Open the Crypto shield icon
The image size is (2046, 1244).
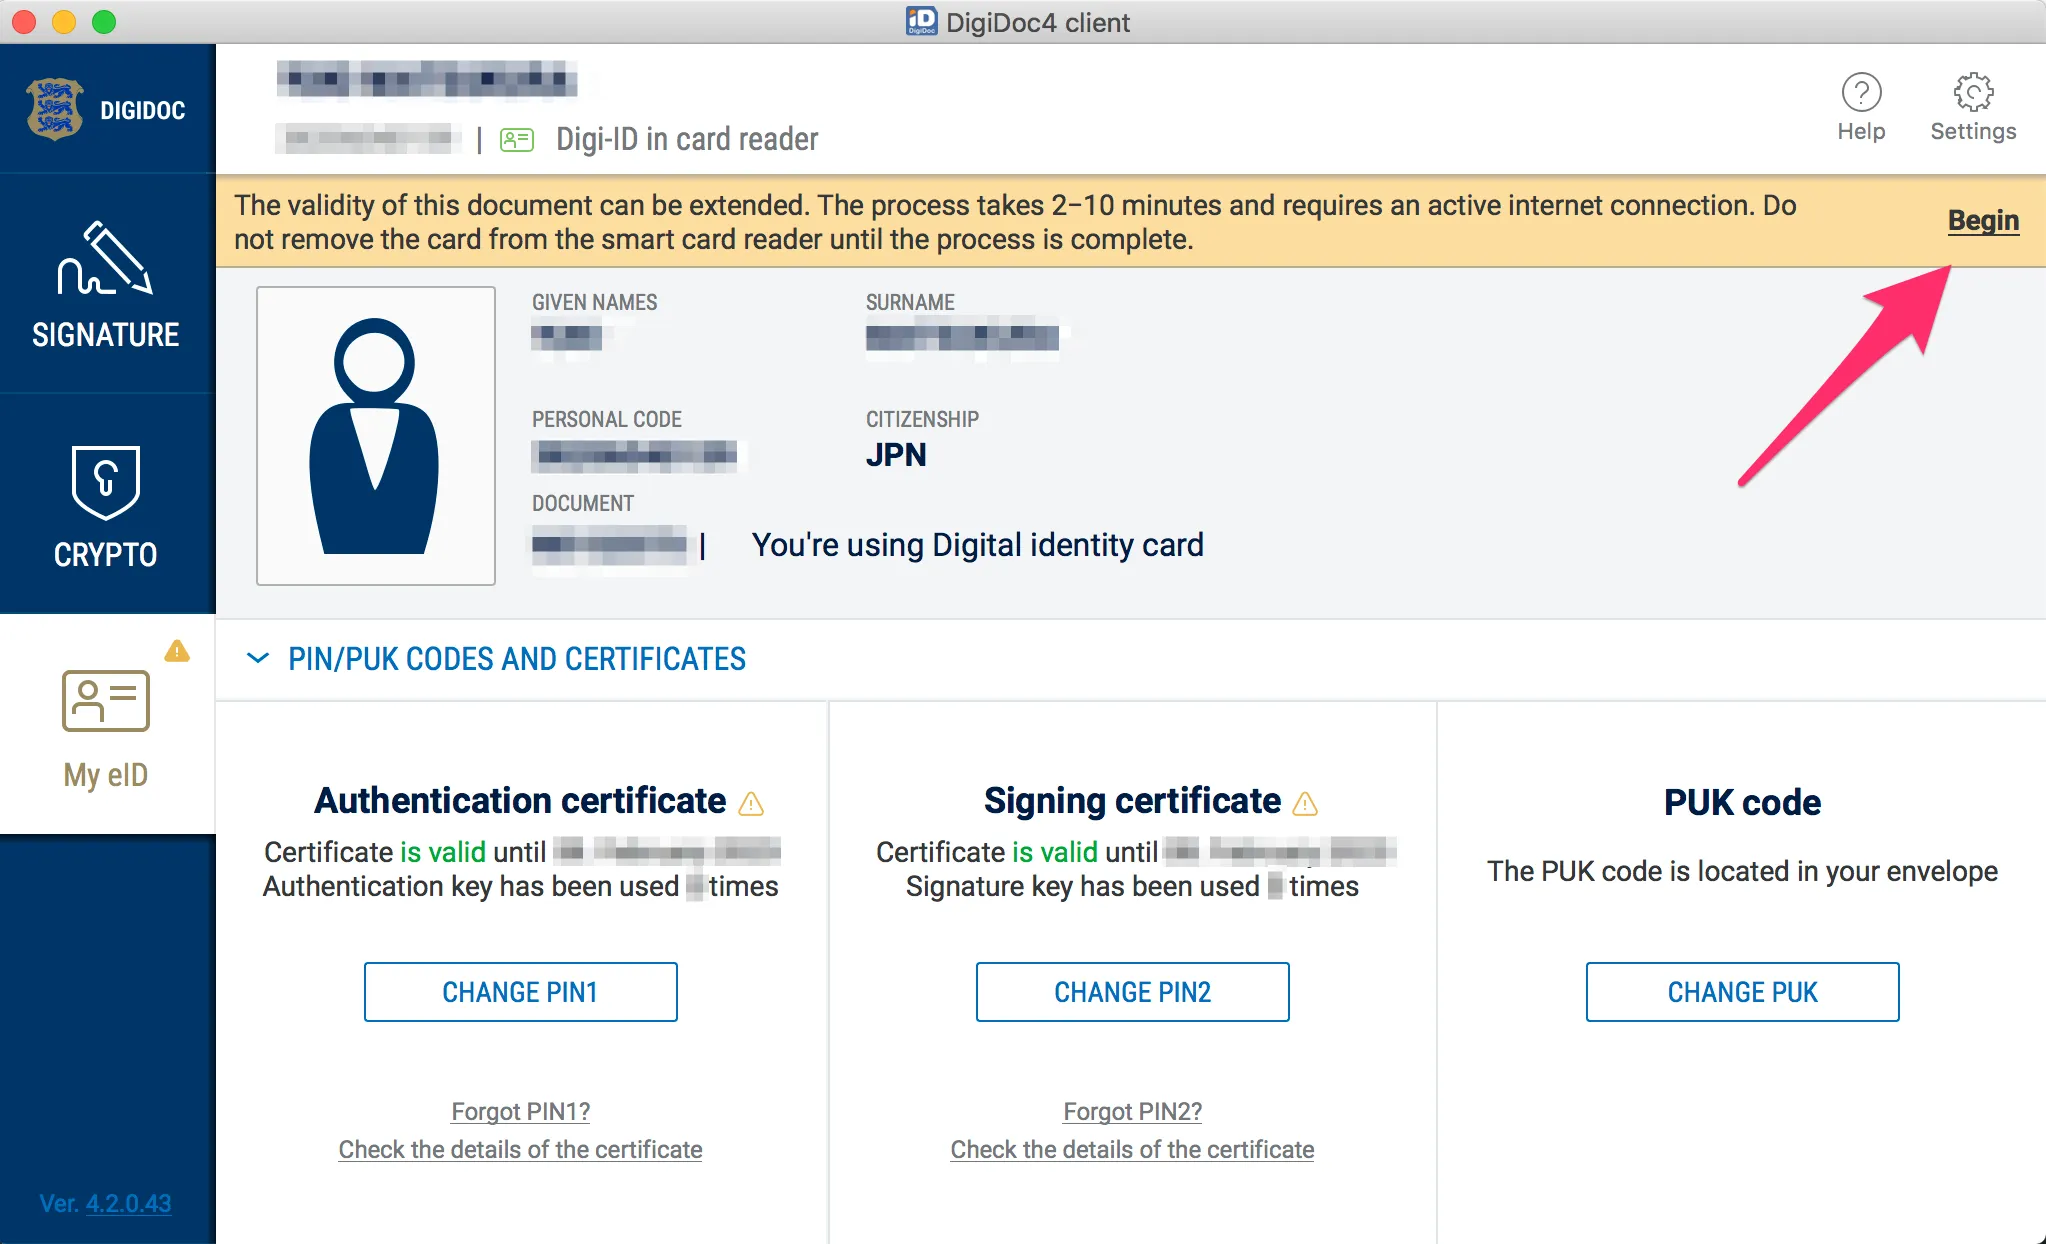[x=105, y=482]
